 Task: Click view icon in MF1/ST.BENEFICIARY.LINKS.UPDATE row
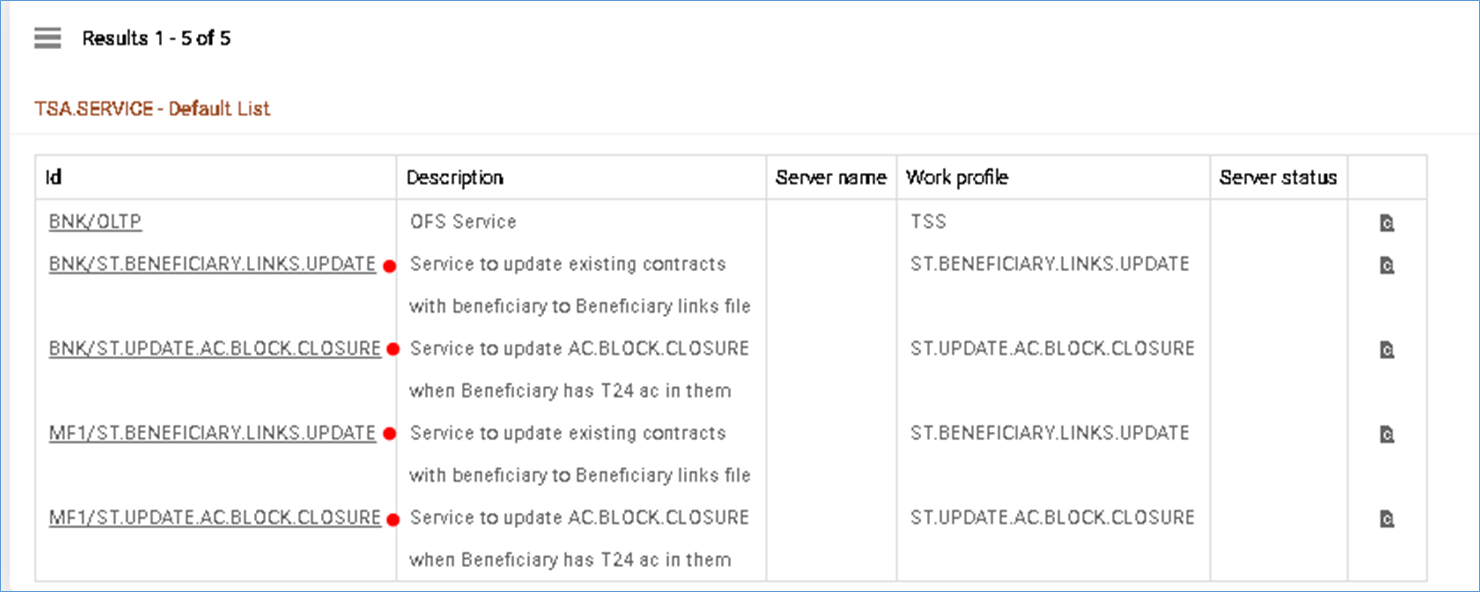point(1386,434)
